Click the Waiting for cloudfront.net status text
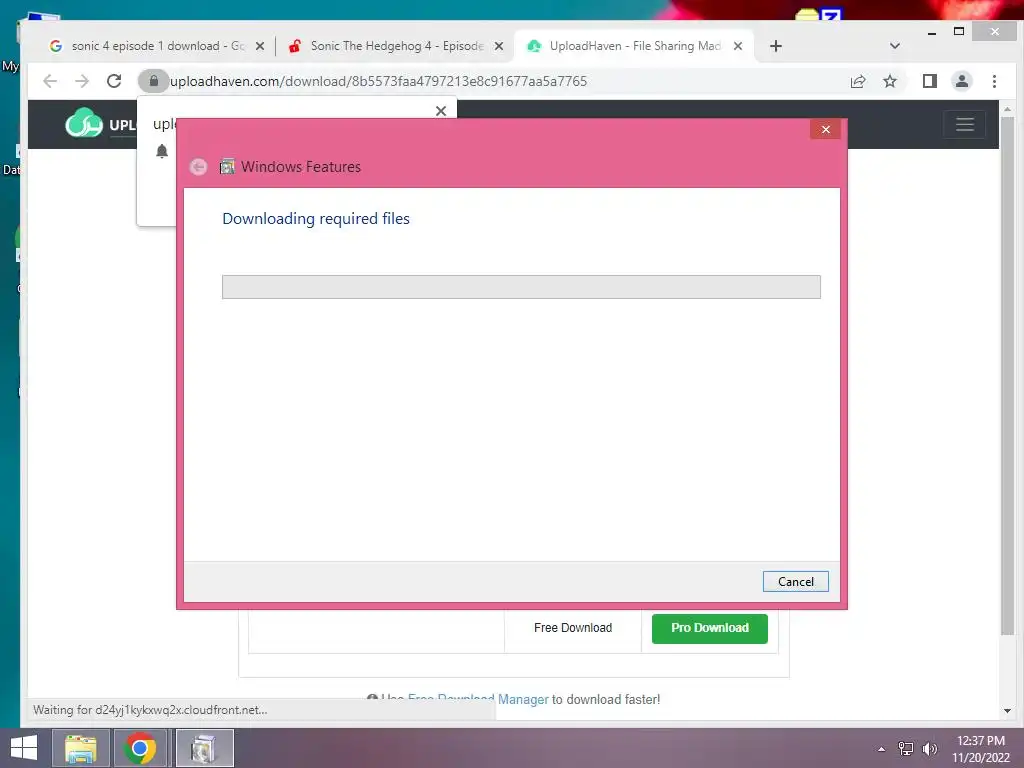 click(x=150, y=710)
